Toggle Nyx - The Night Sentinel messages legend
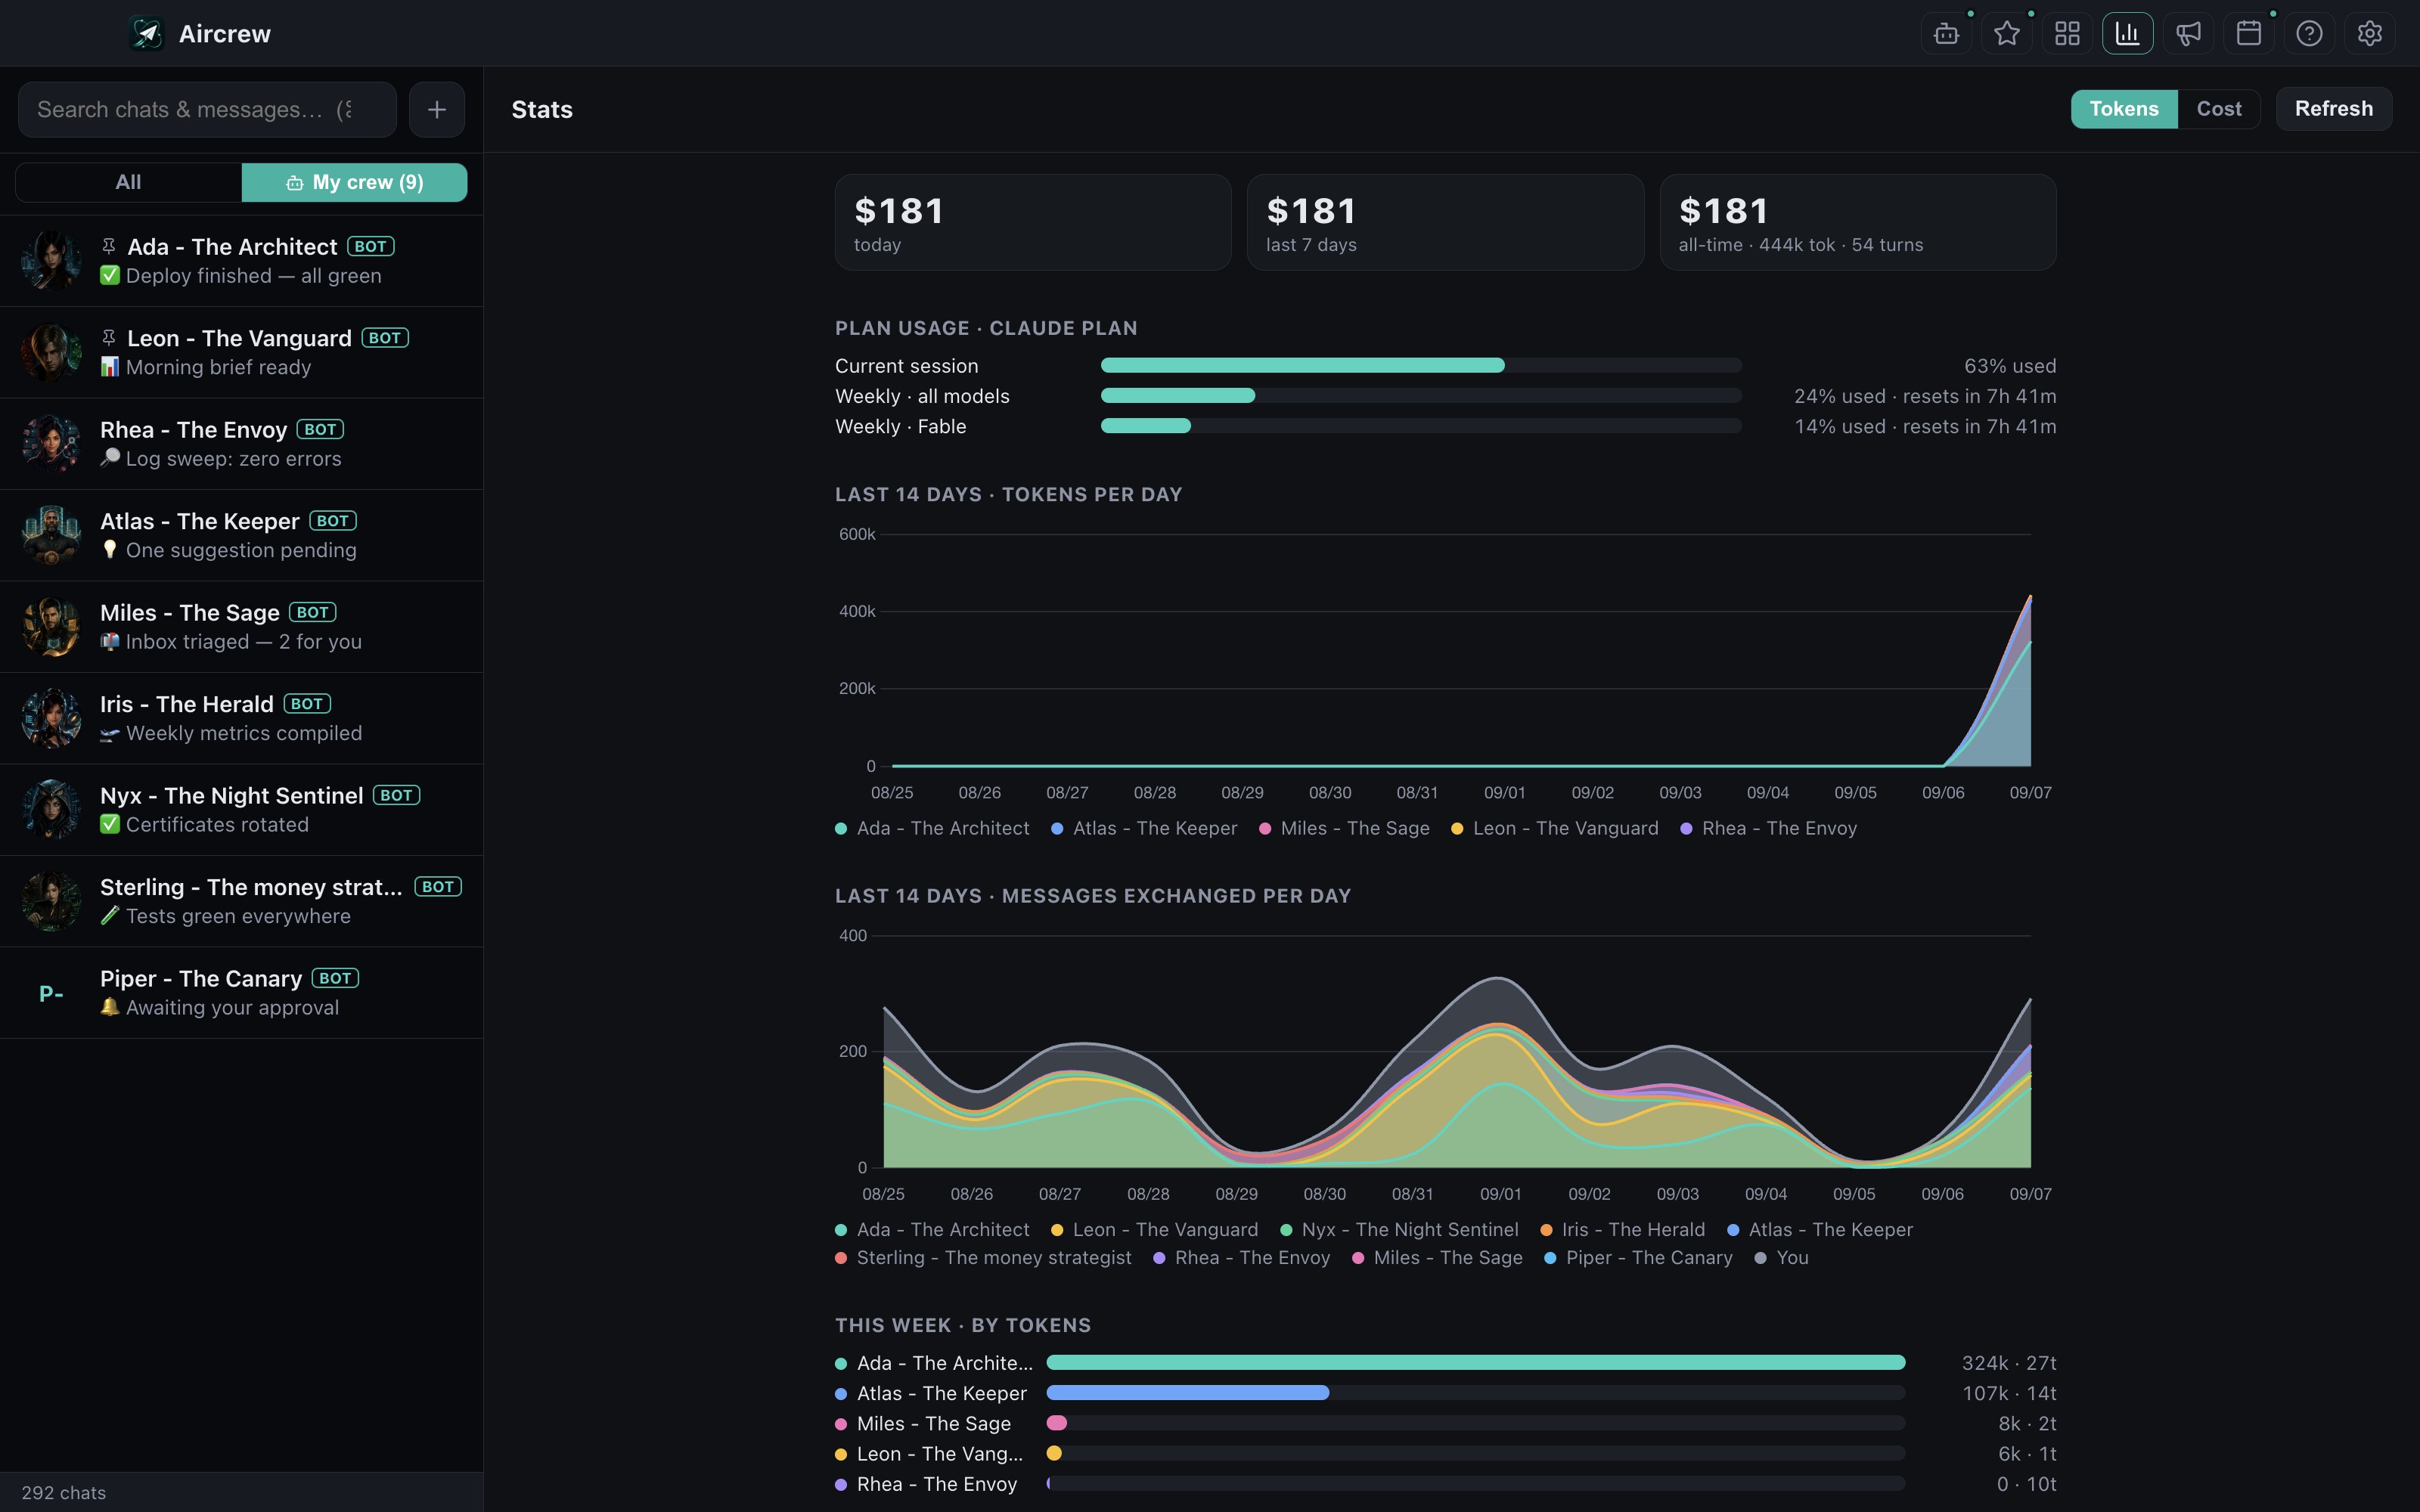Viewport: 2420px width, 1512px height. tap(1399, 1229)
